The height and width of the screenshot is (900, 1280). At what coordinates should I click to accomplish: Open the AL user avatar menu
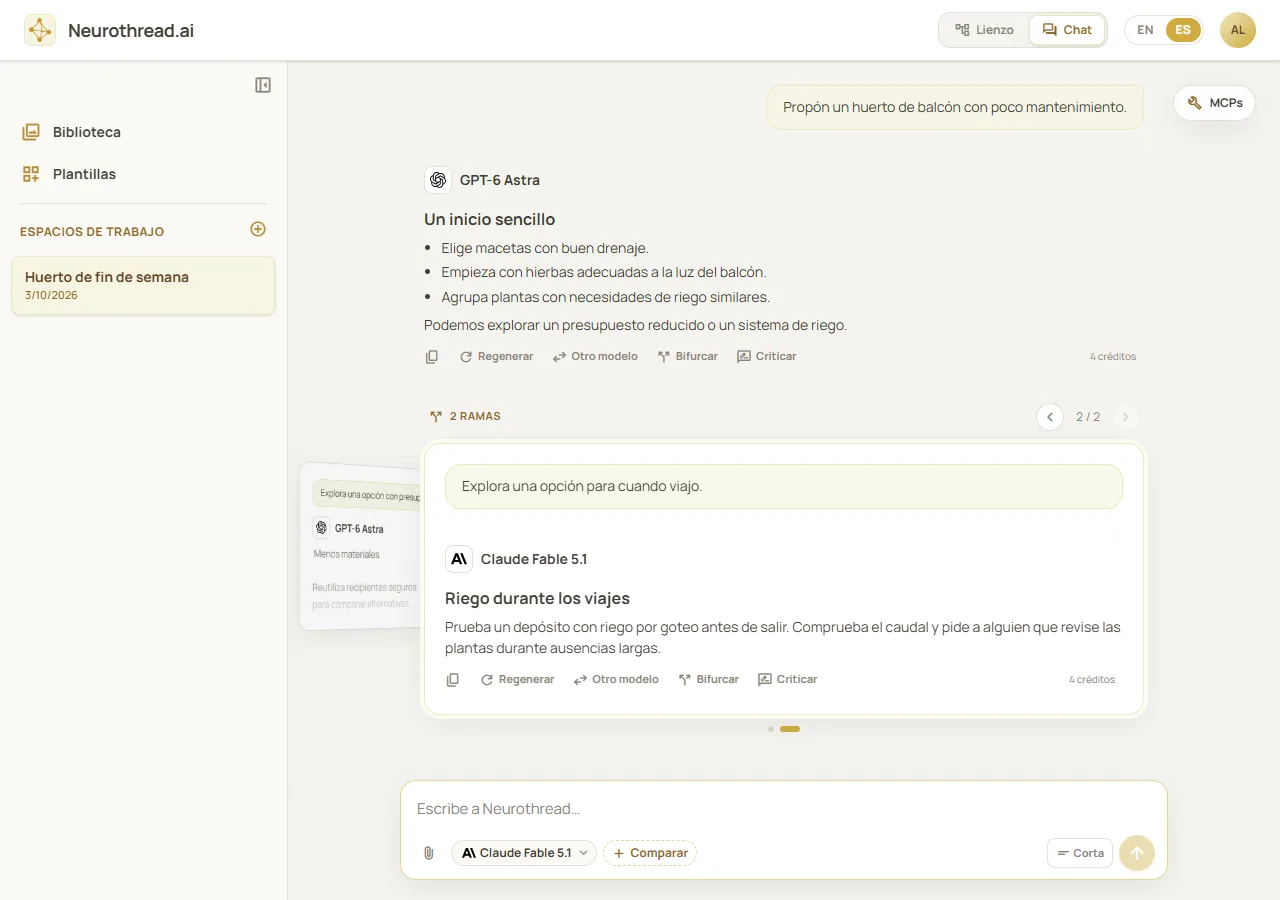click(x=1238, y=30)
